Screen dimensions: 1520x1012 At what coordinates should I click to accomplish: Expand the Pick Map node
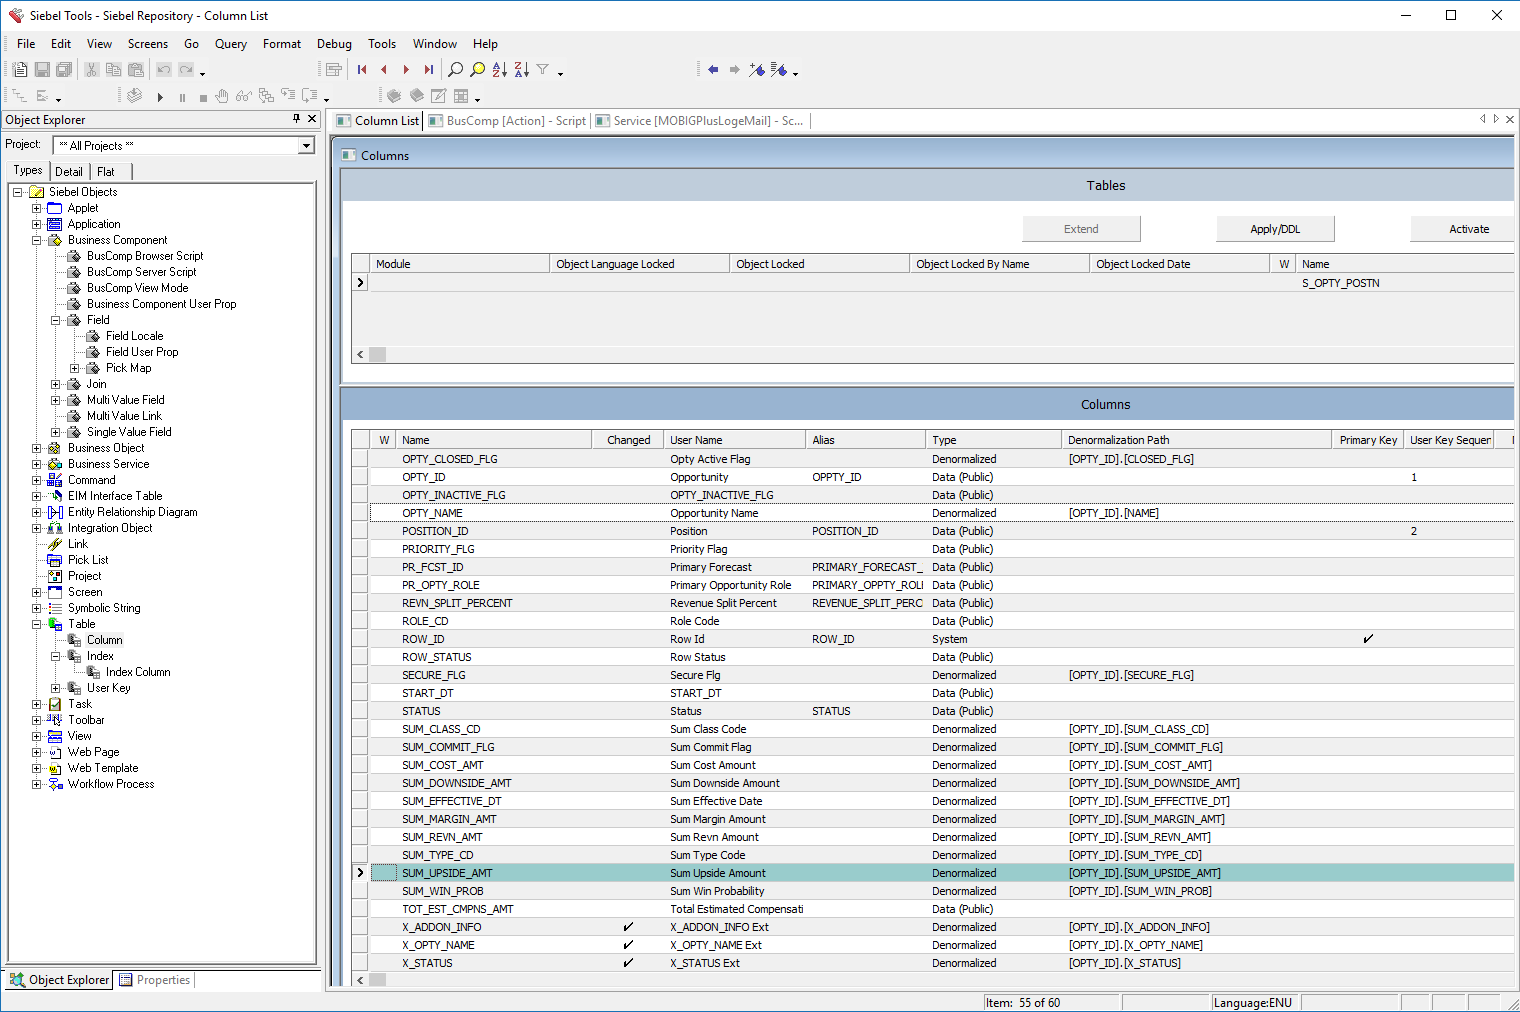[x=74, y=368]
